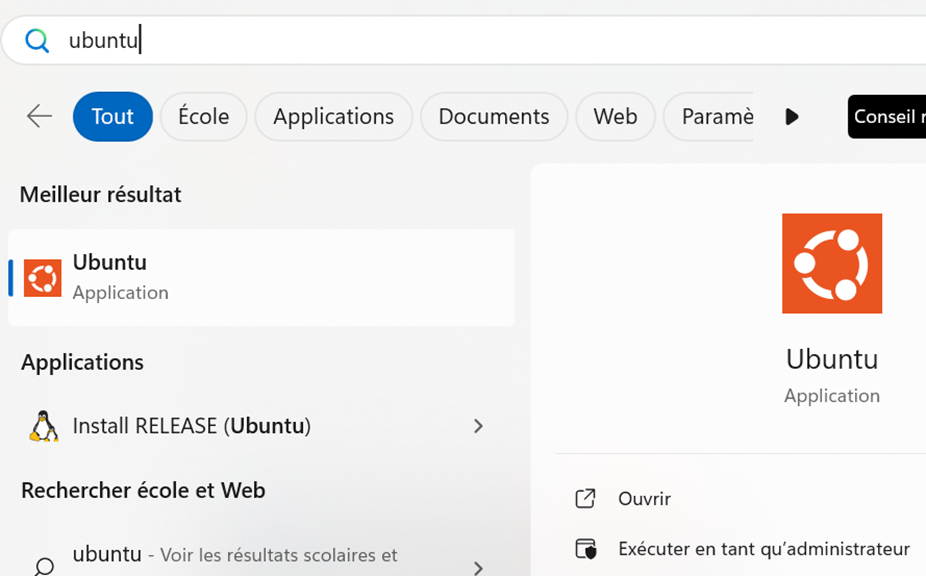Screen dimensions: 926x576
Task: Click the Tux penguin icon
Action: 43,426
